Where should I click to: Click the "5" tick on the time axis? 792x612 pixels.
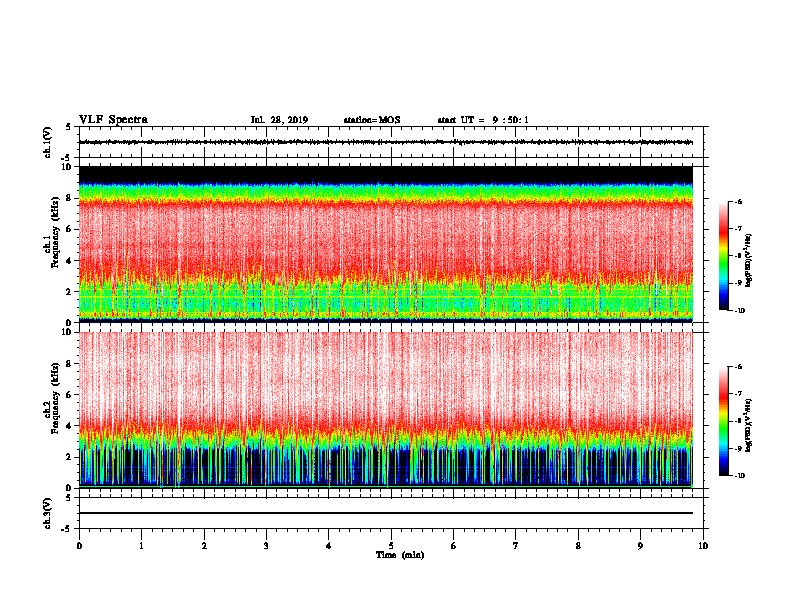391,546
